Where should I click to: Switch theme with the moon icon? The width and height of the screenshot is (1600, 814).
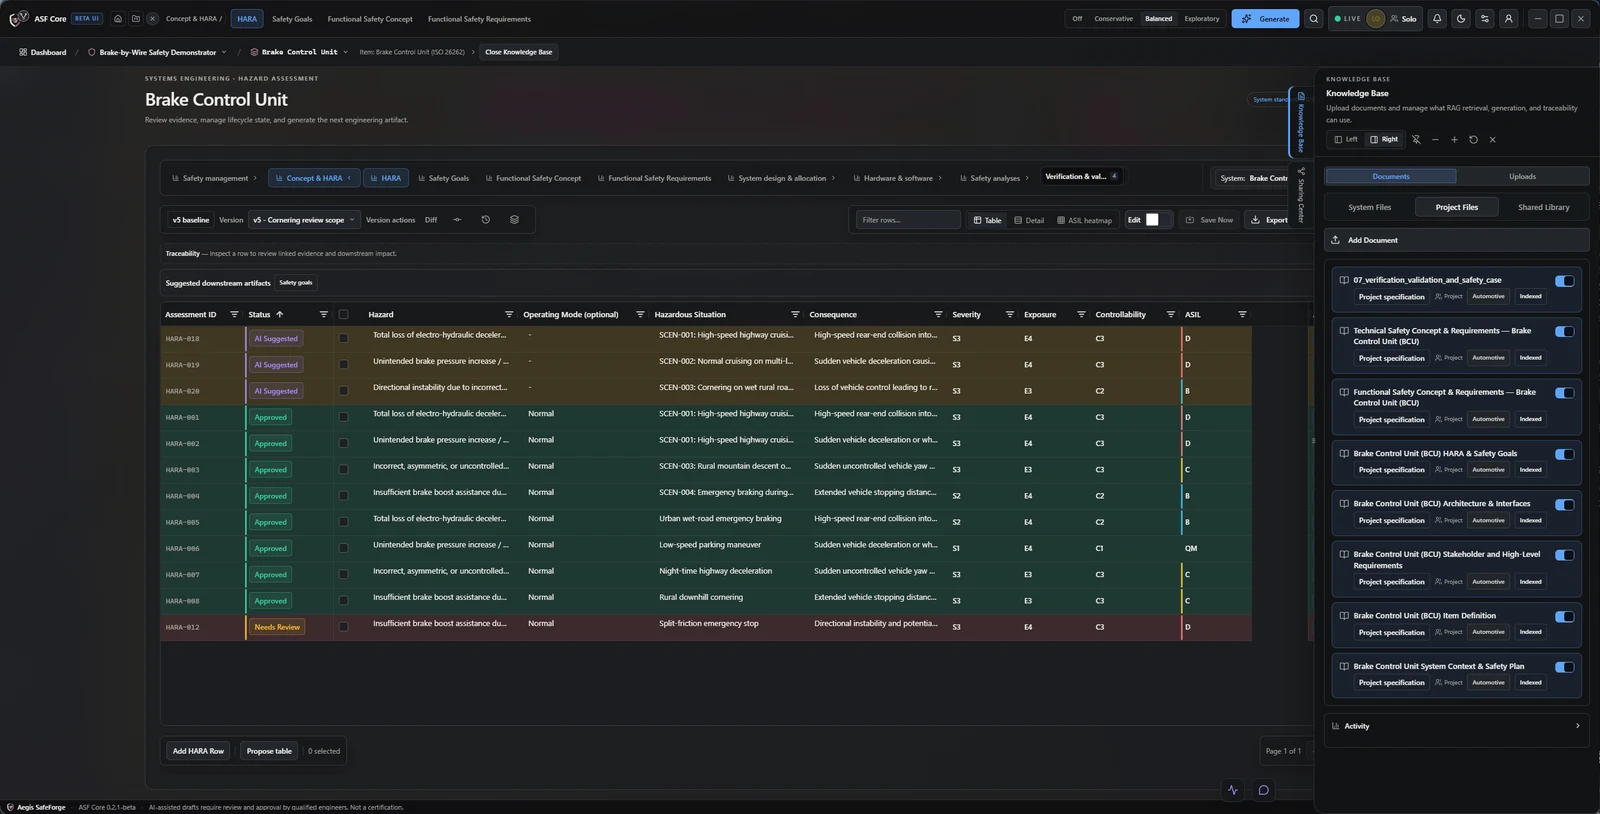[1461, 18]
